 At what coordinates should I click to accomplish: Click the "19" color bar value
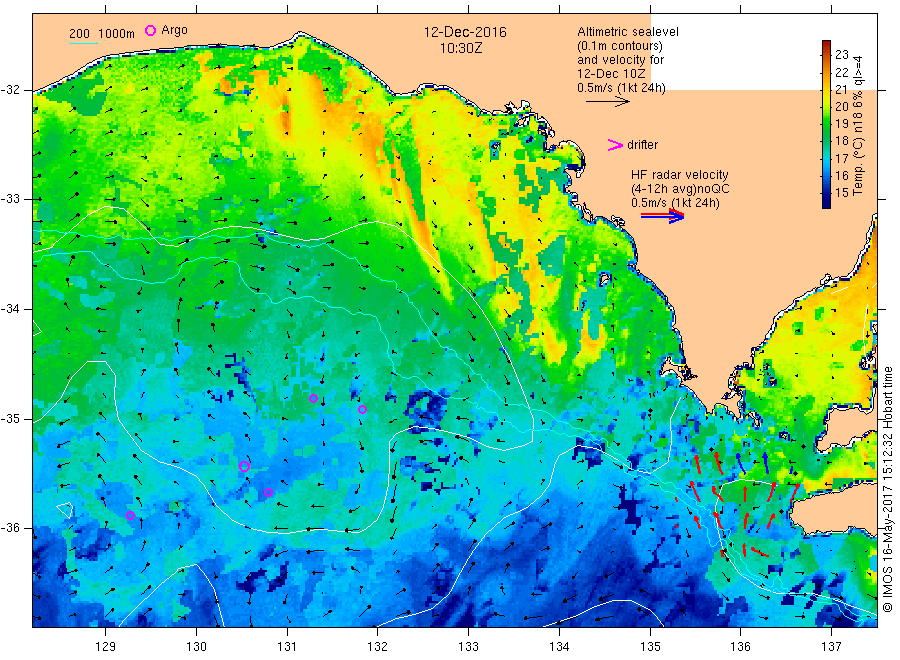841,124
